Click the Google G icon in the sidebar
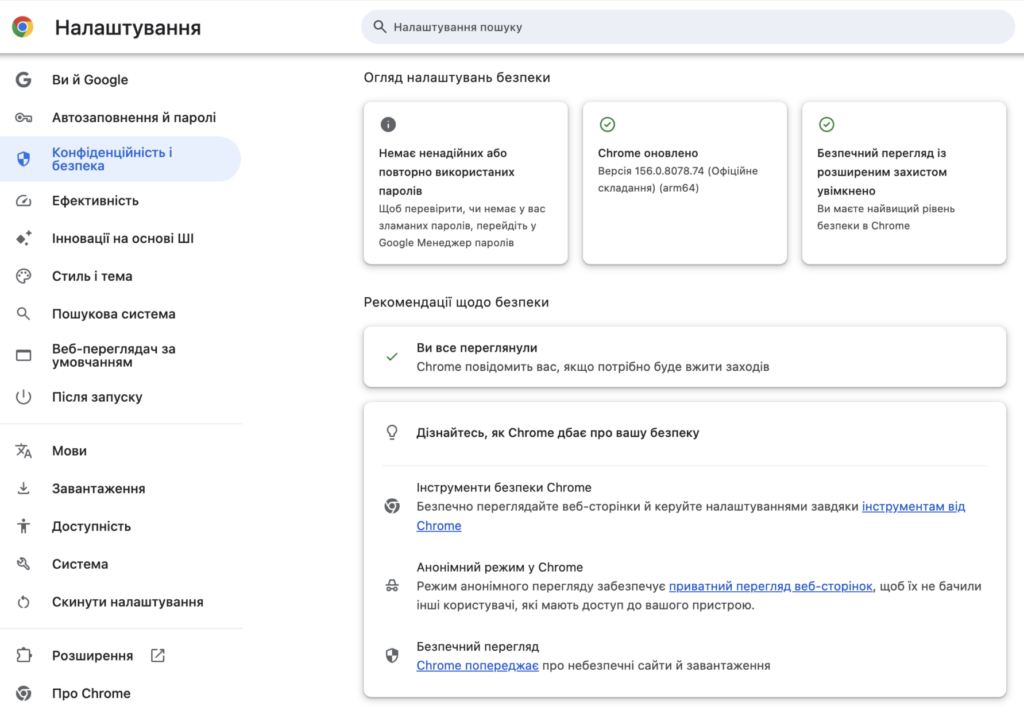This screenshot has width=1024, height=710. point(24,80)
